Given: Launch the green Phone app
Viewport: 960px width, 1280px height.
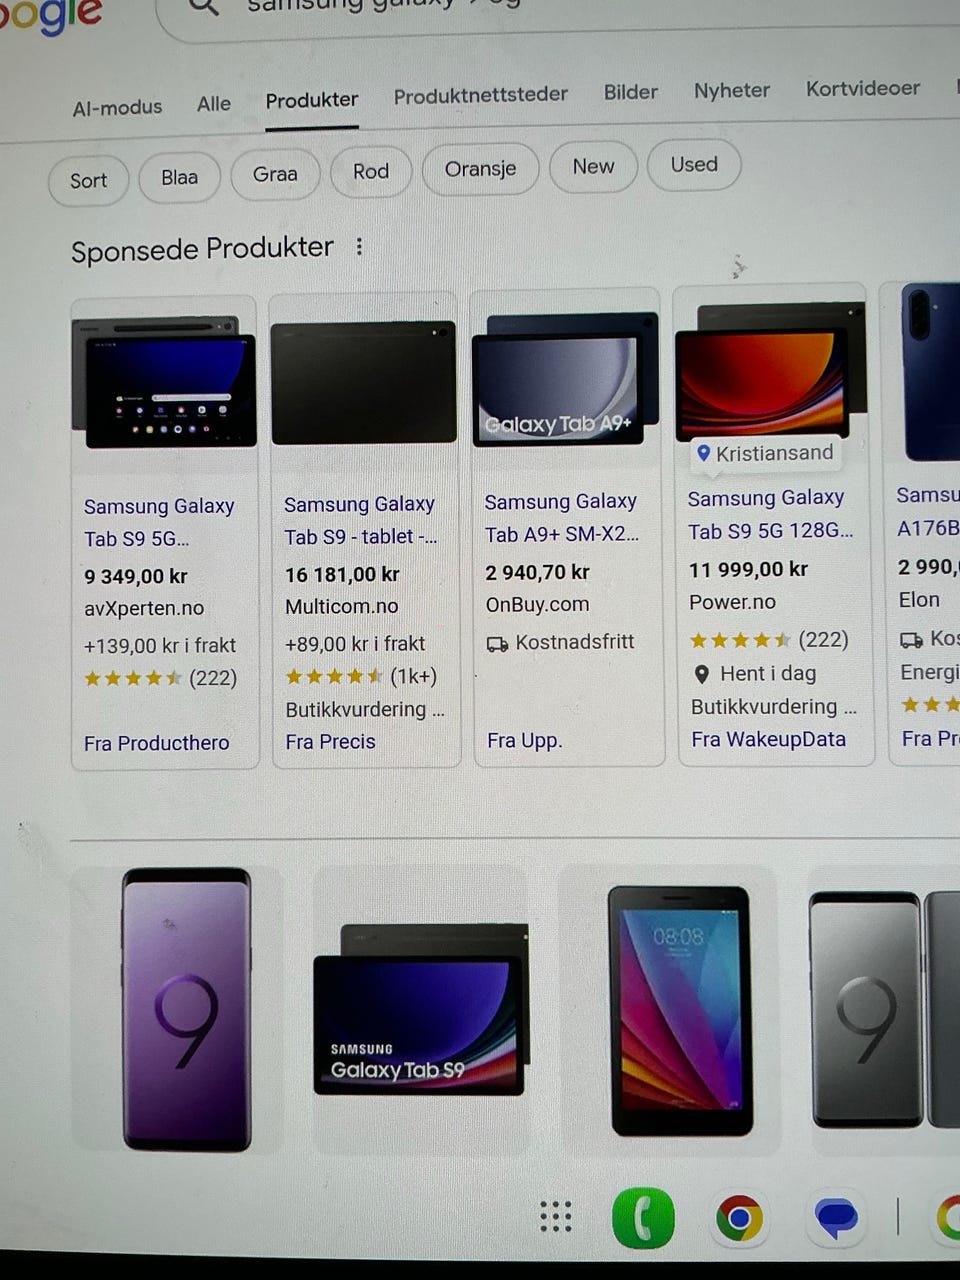Looking at the screenshot, I should tap(643, 1218).
